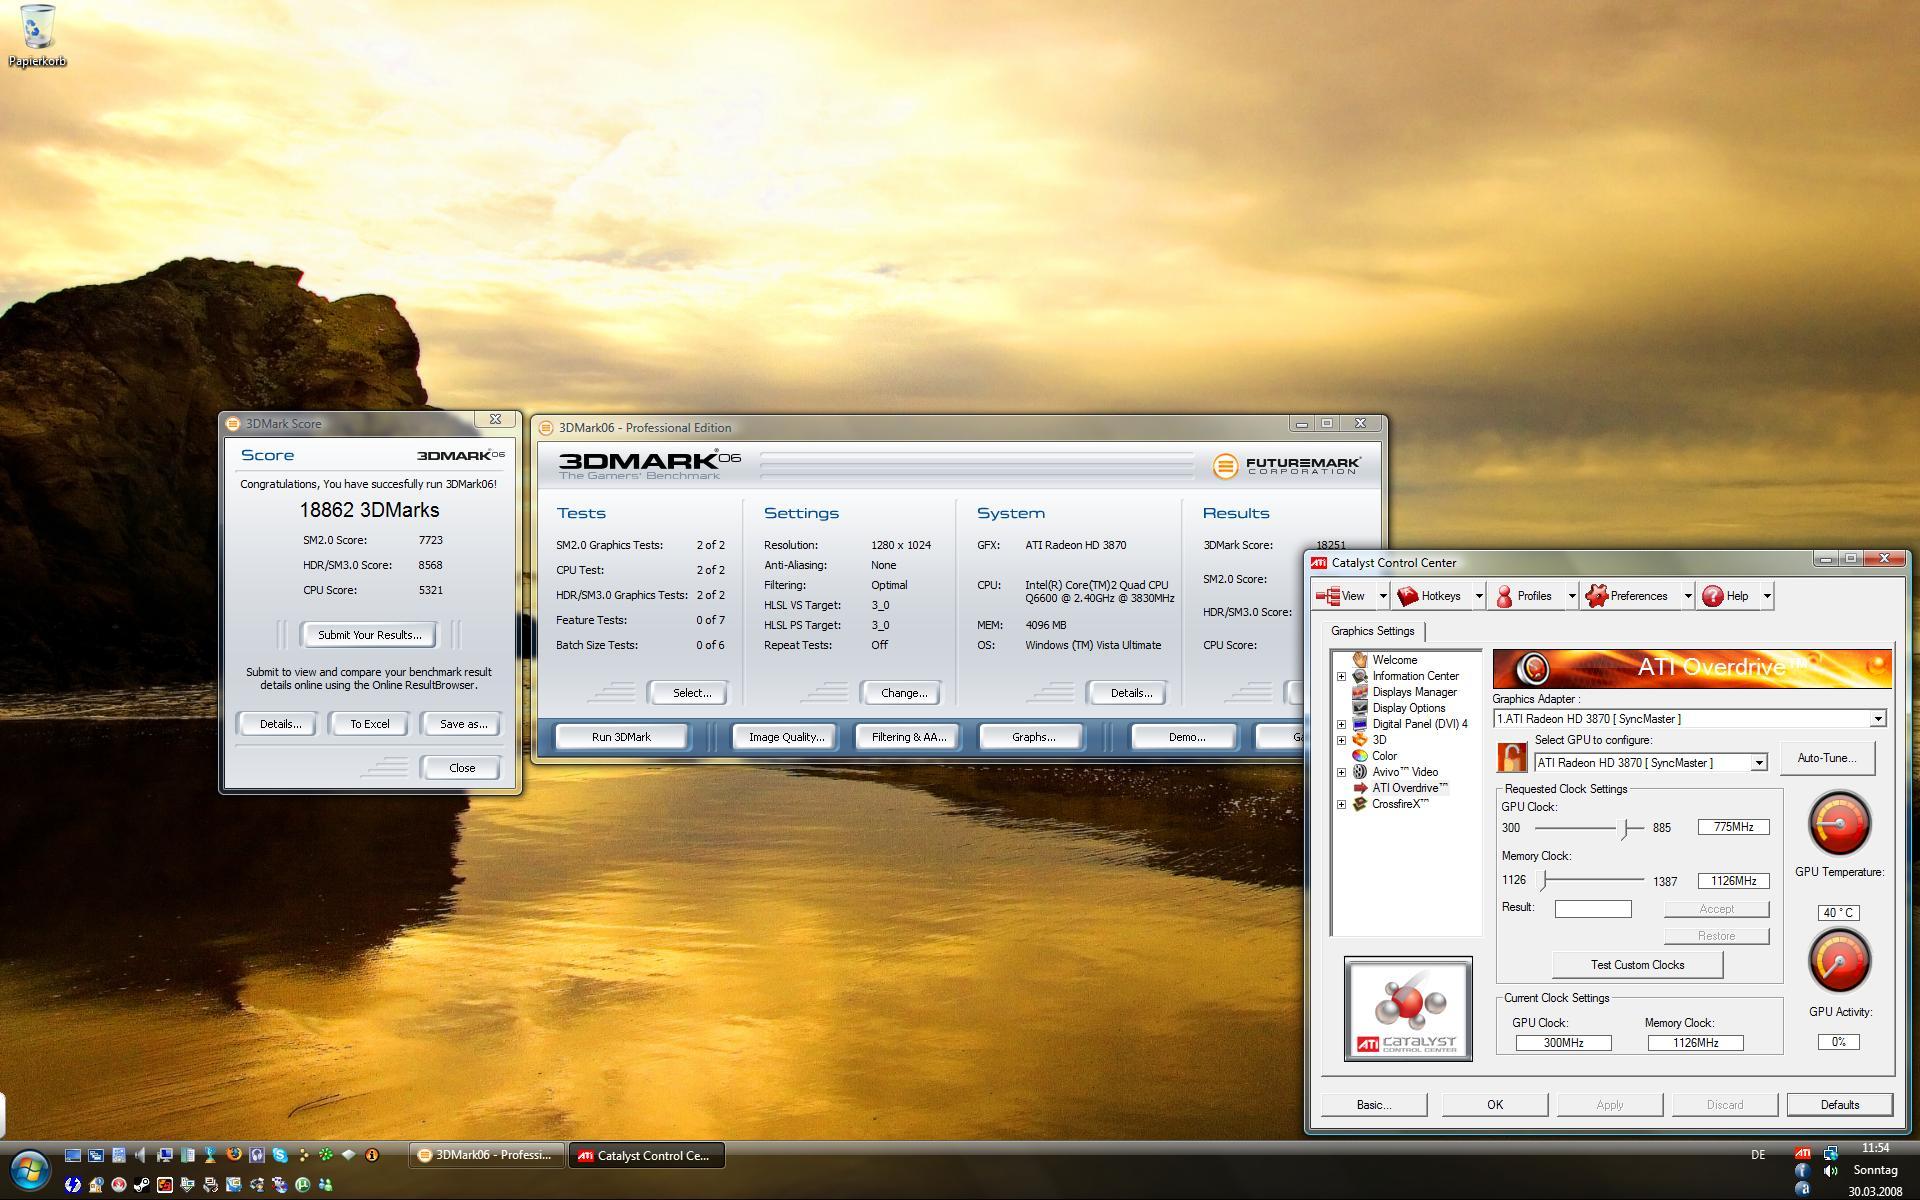Open ICQ flower icon in quick launch
Screen dimensions: 1920x1200
tap(326, 1155)
